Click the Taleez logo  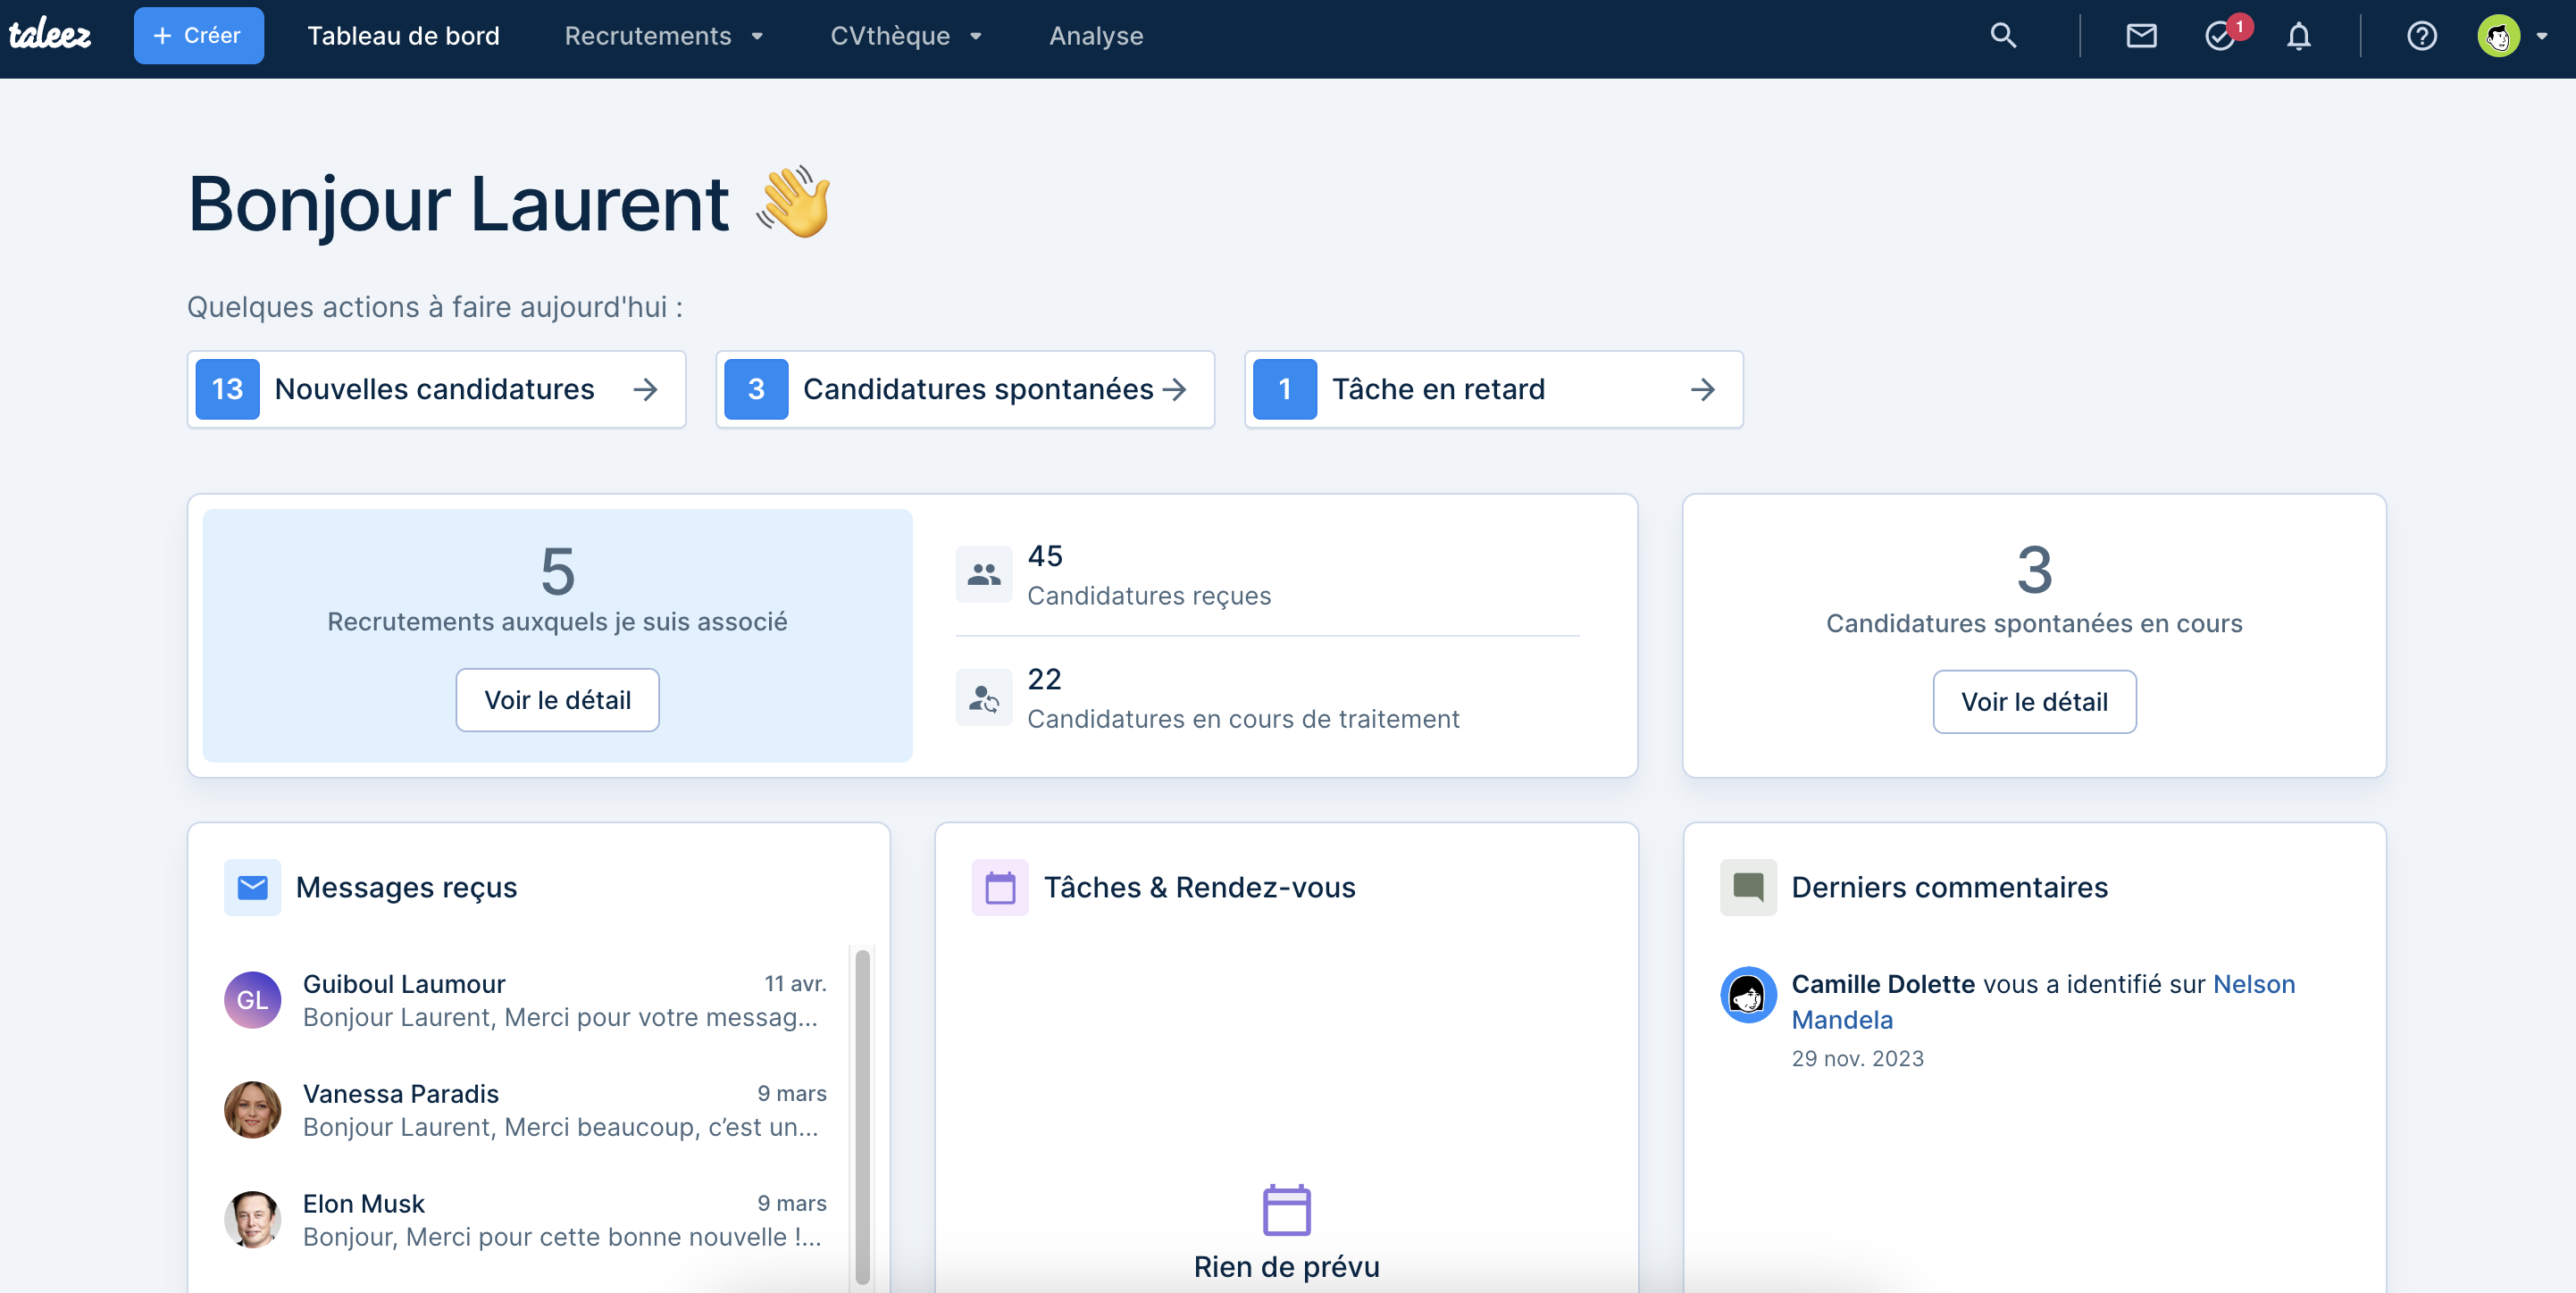tap(50, 36)
